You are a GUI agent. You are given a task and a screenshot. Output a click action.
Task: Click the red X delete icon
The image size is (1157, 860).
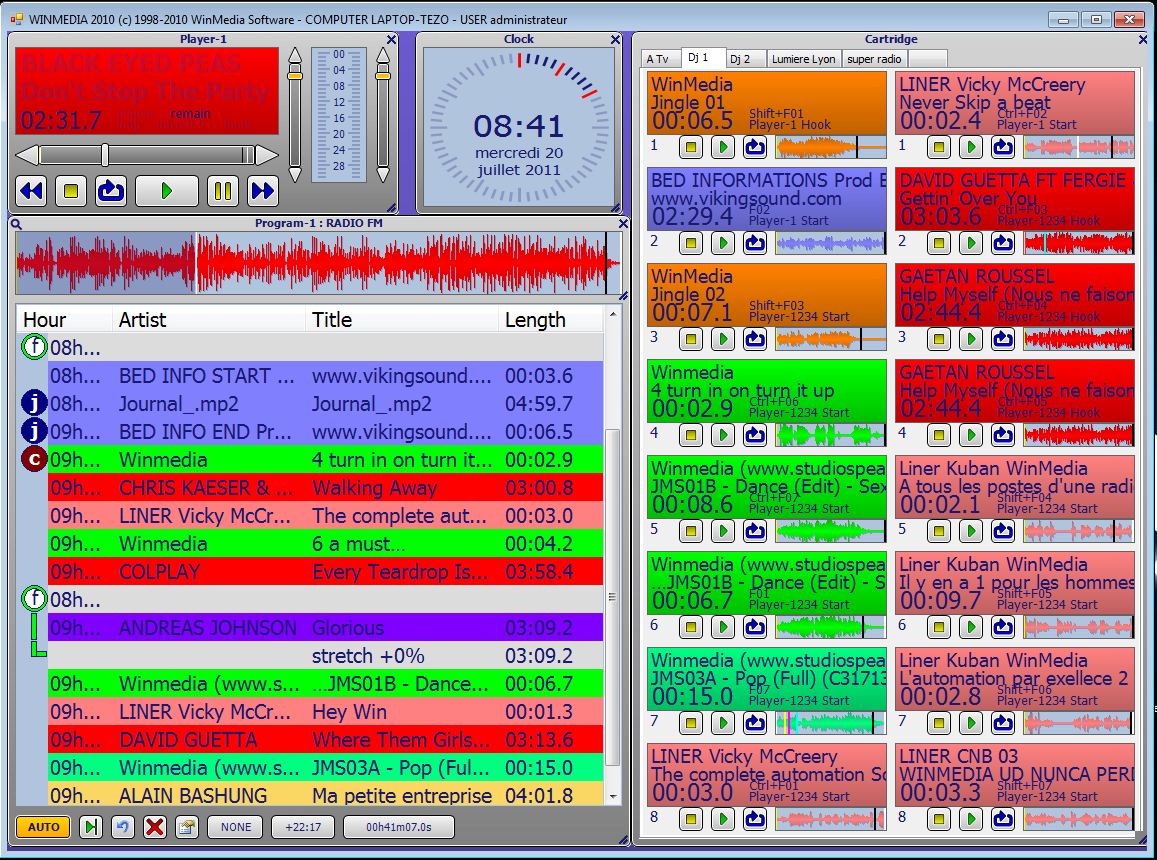[x=155, y=827]
